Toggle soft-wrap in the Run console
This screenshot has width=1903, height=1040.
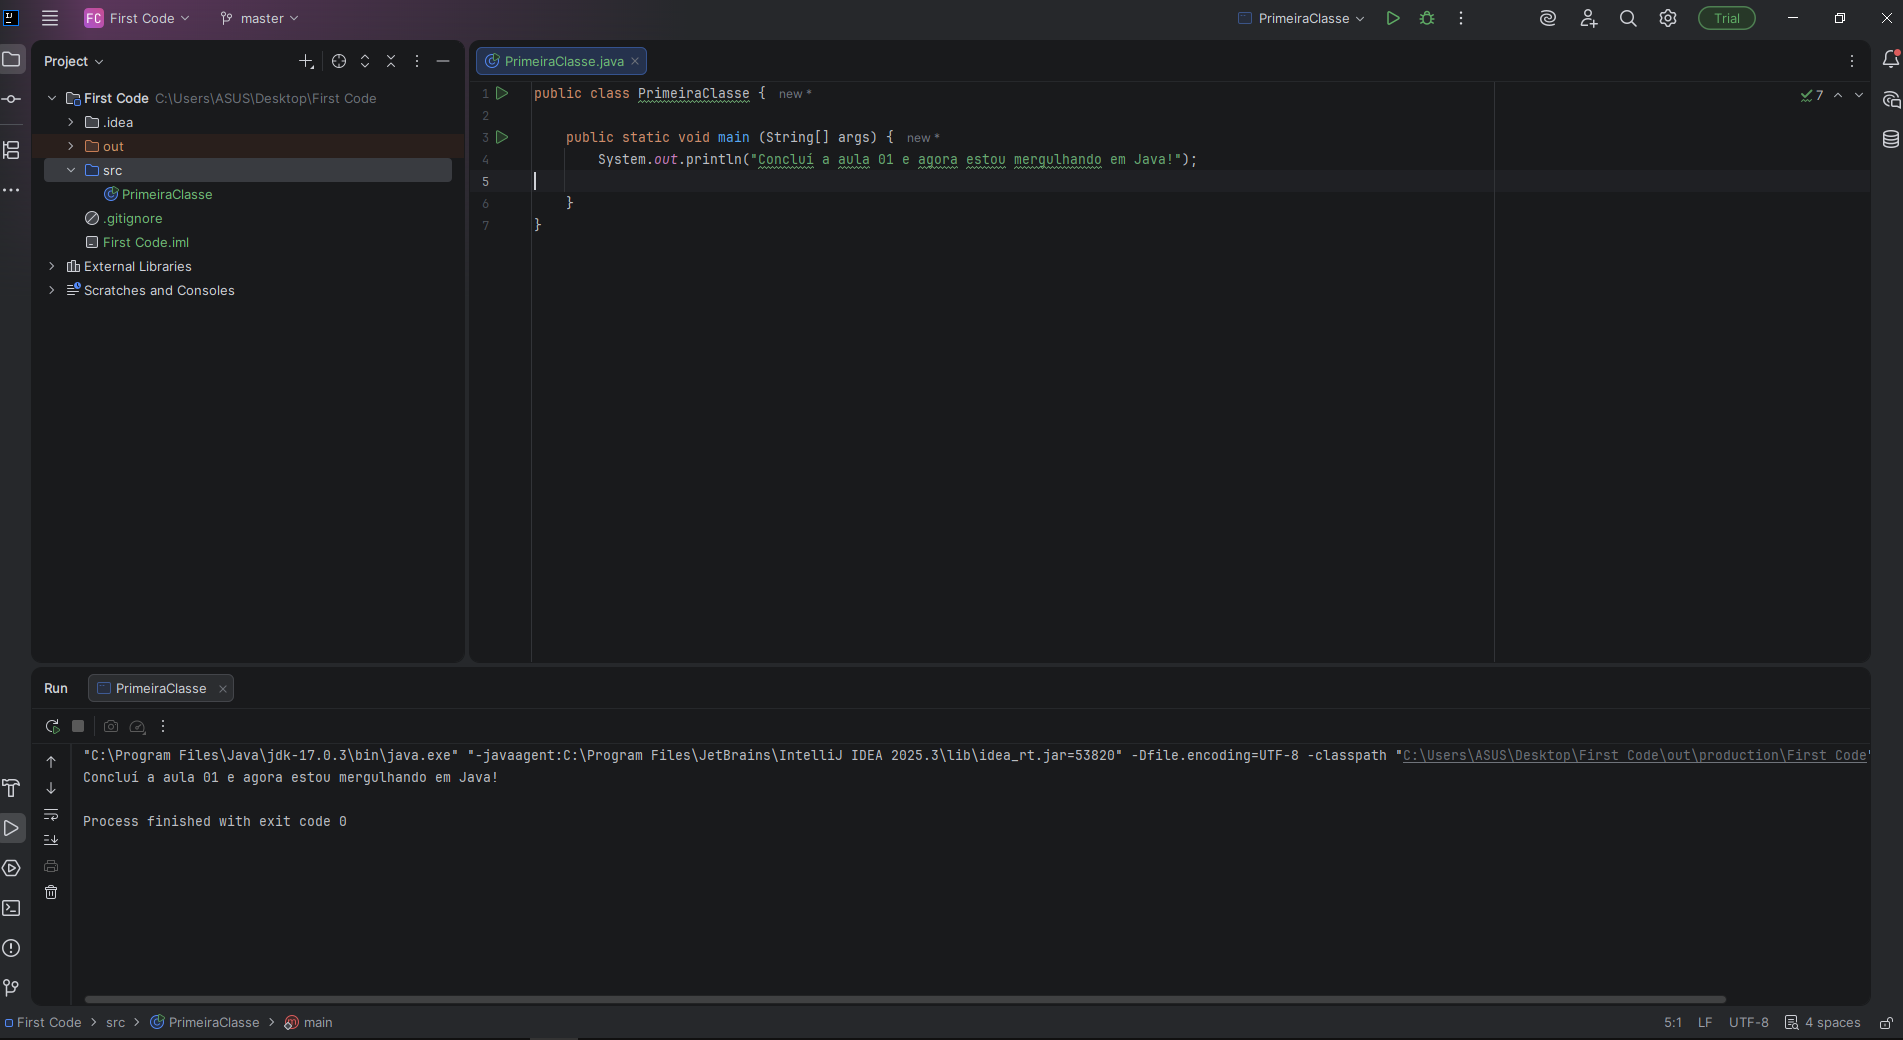click(x=51, y=814)
